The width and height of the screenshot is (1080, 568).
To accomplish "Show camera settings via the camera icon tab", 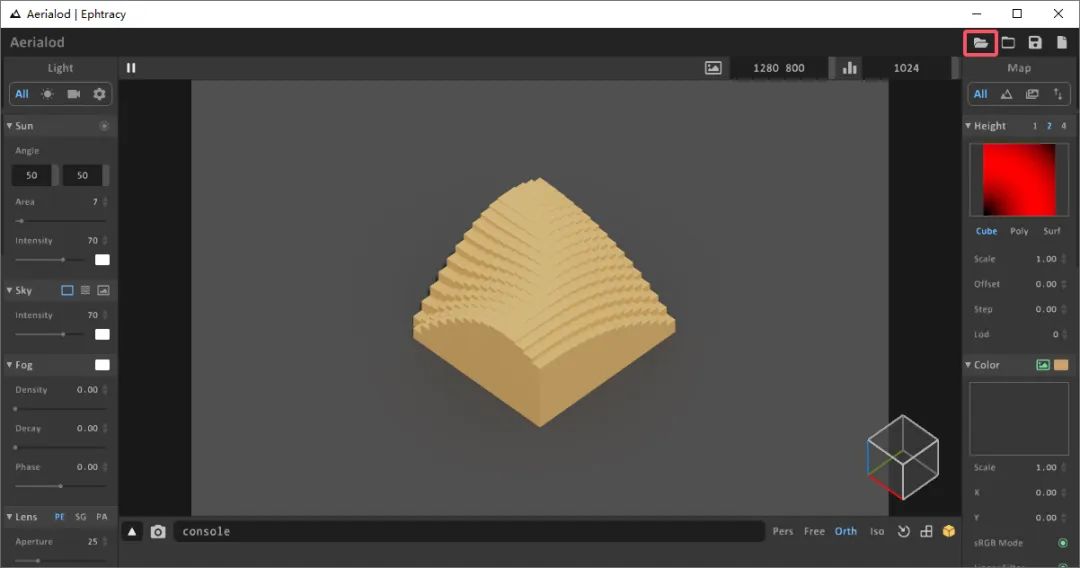I will point(74,94).
